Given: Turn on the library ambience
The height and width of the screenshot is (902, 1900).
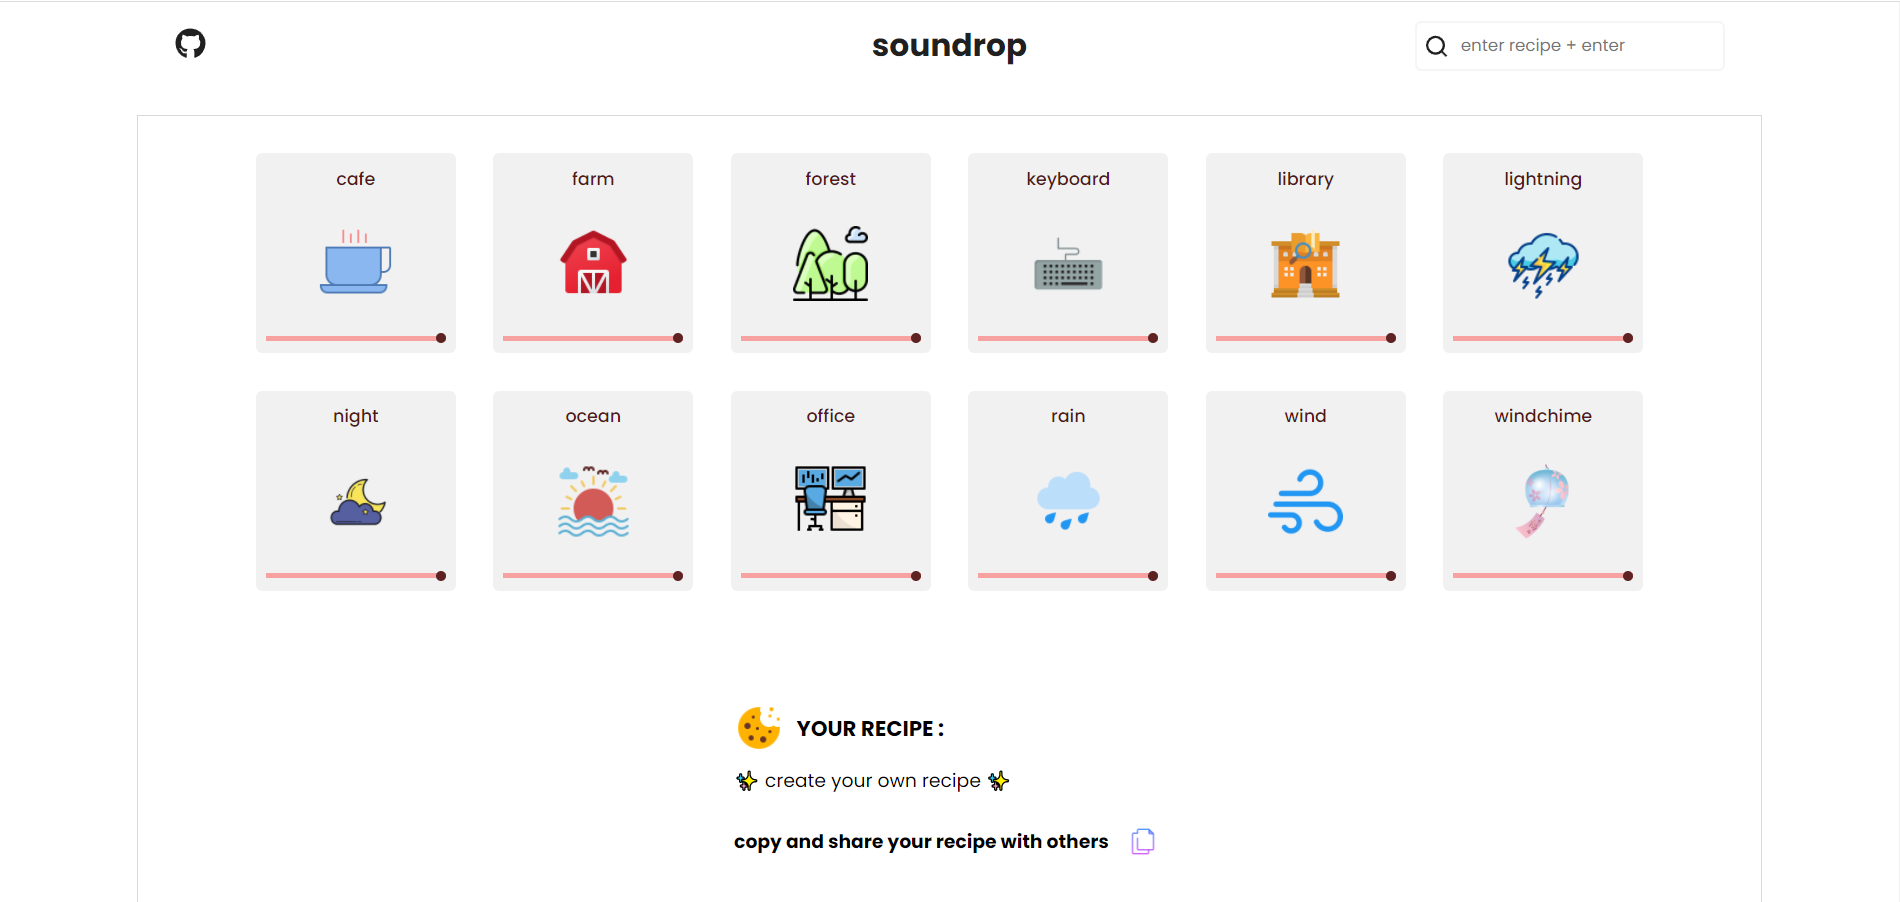Looking at the screenshot, I should tap(1305, 263).
